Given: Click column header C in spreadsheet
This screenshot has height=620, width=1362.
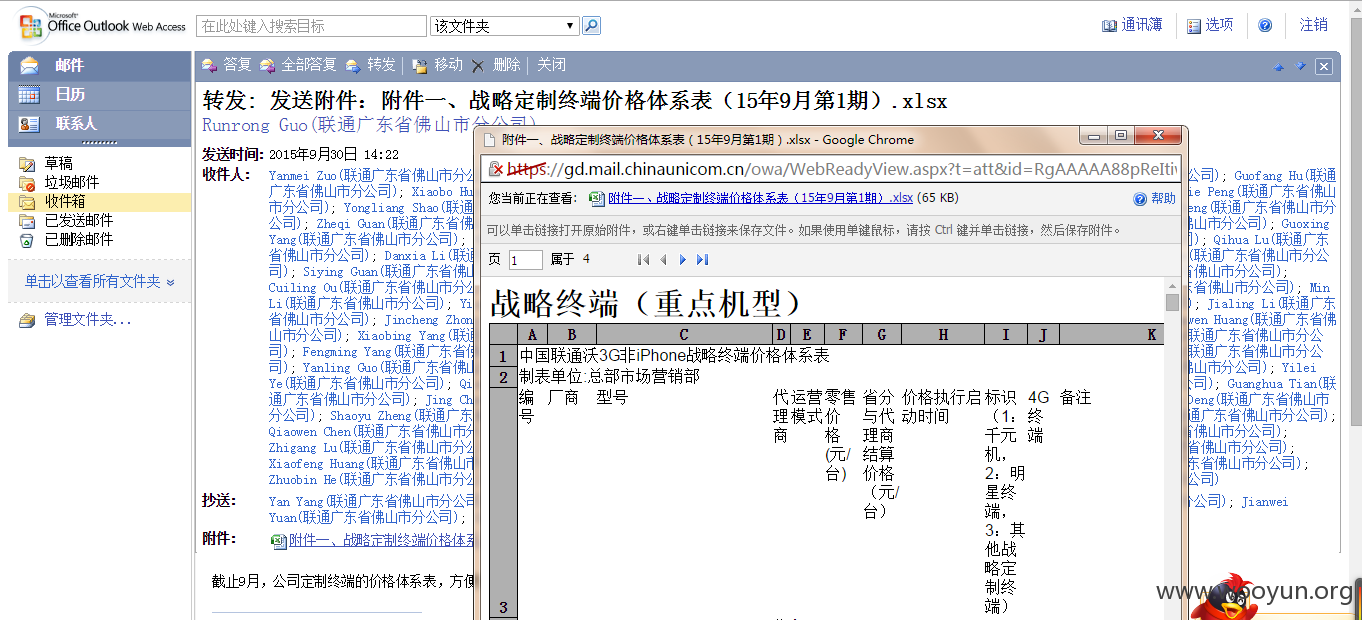Looking at the screenshot, I should [x=684, y=335].
